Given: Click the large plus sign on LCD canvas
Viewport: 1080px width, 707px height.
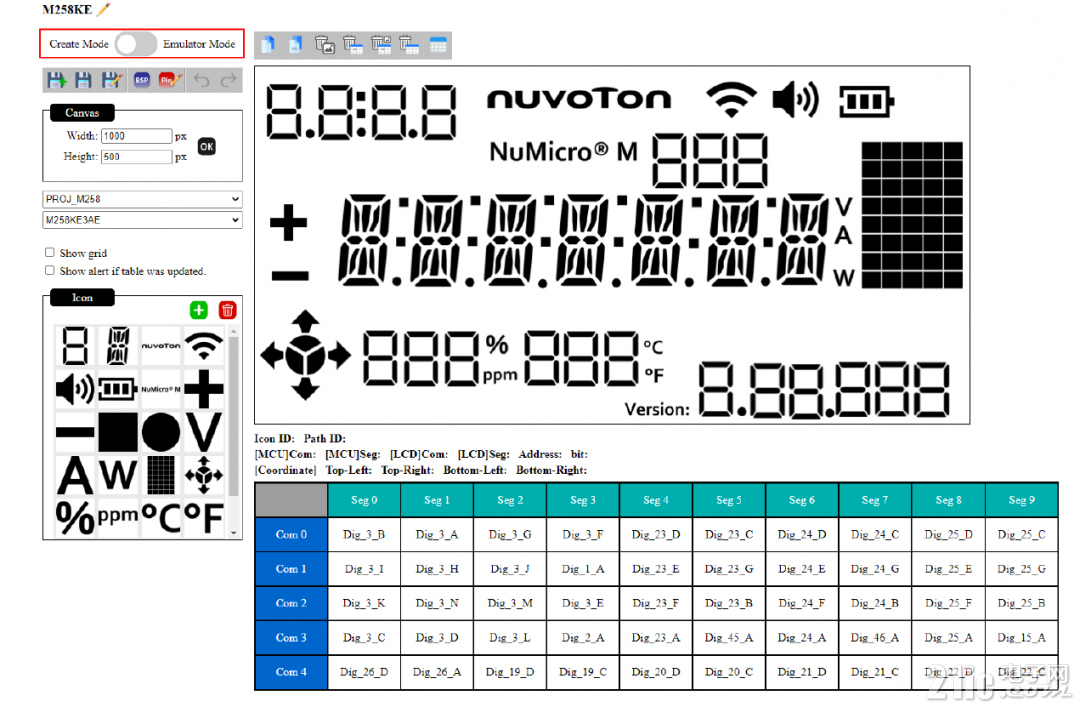Looking at the screenshot, I should (x=289, y=223).
